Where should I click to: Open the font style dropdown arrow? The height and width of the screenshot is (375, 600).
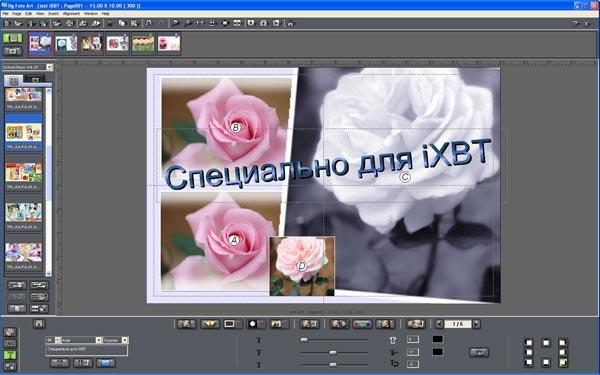coord(125,340)
